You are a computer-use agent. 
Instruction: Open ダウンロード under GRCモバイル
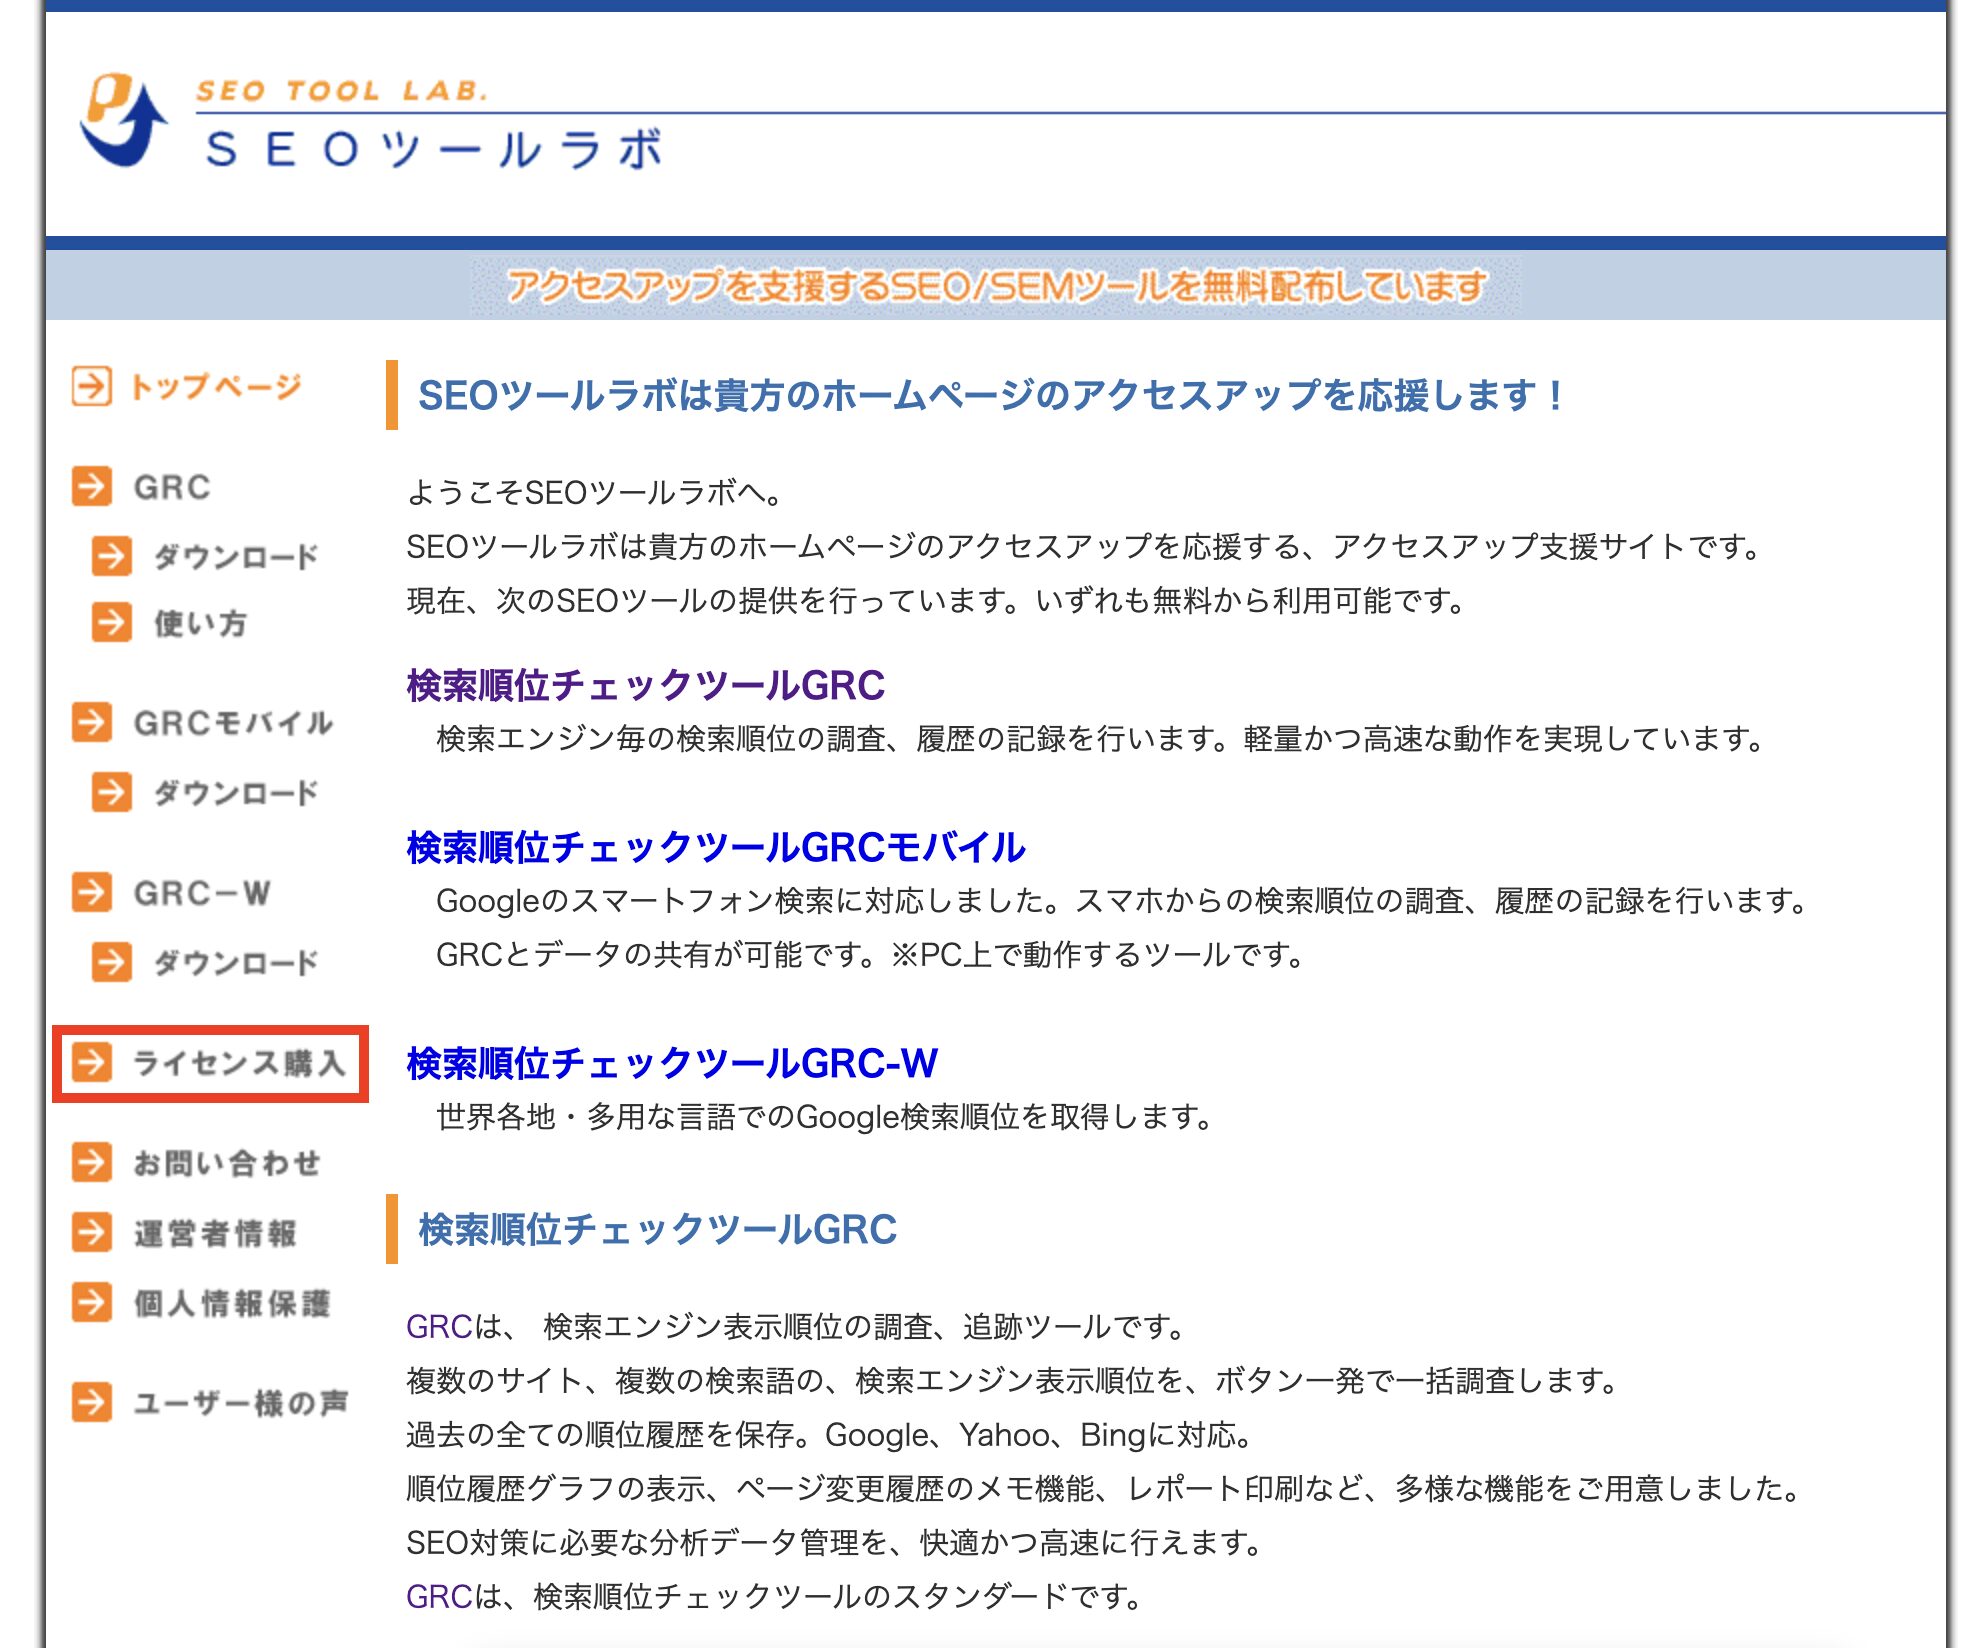(236, 793)
